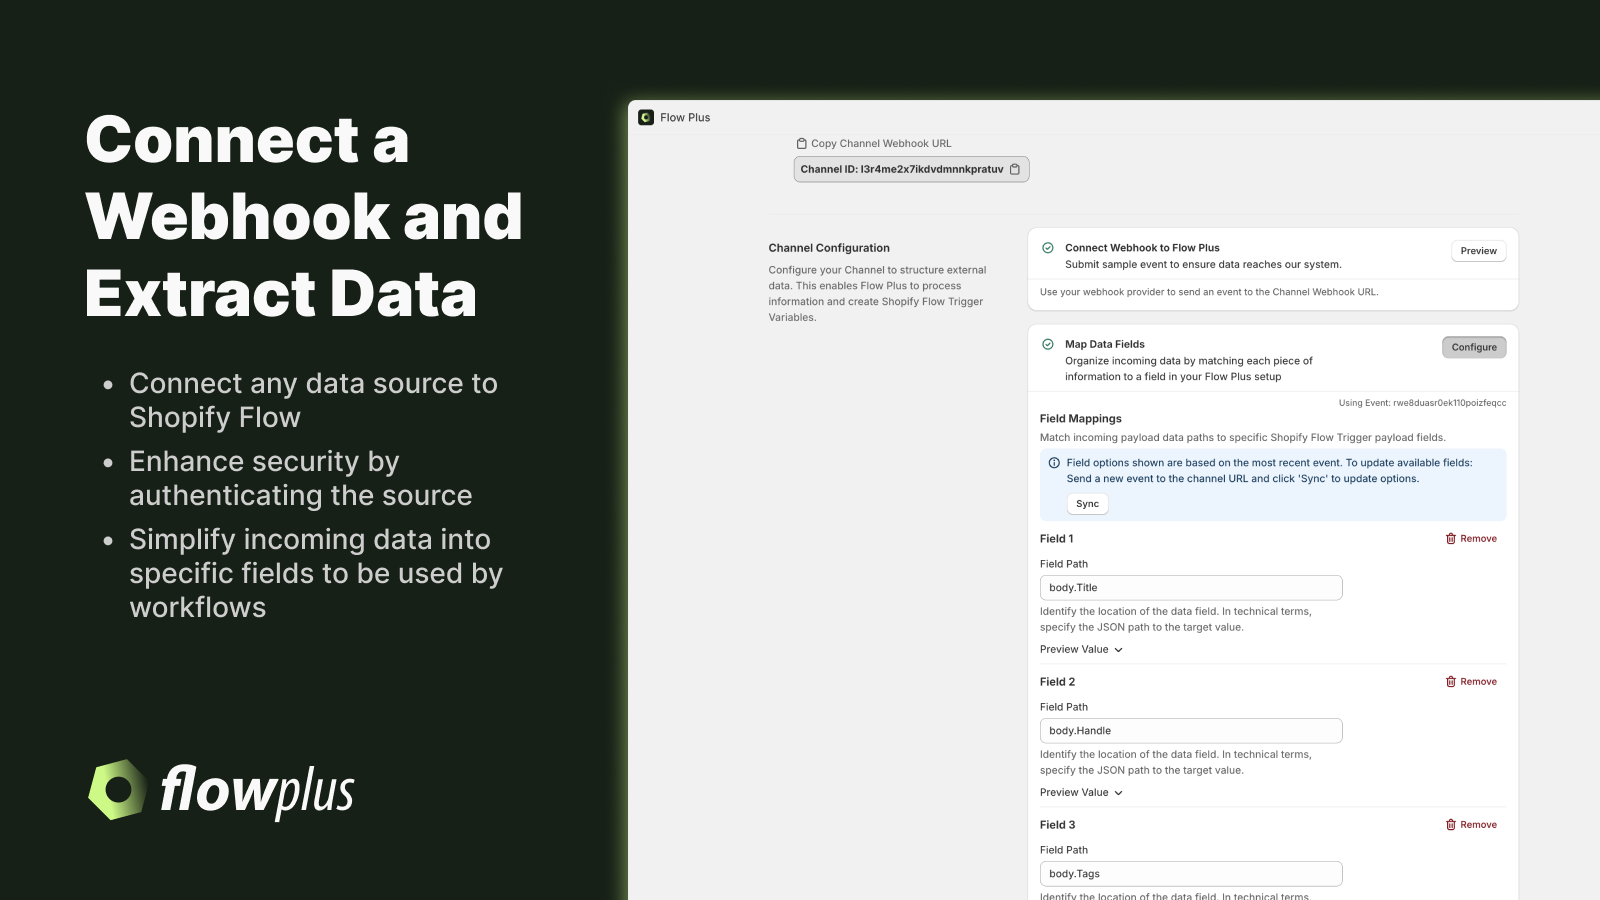Toggle checkmark on Connect Webhook to Flow Plus
1600x900 pixels.
tap(1046, 247)
